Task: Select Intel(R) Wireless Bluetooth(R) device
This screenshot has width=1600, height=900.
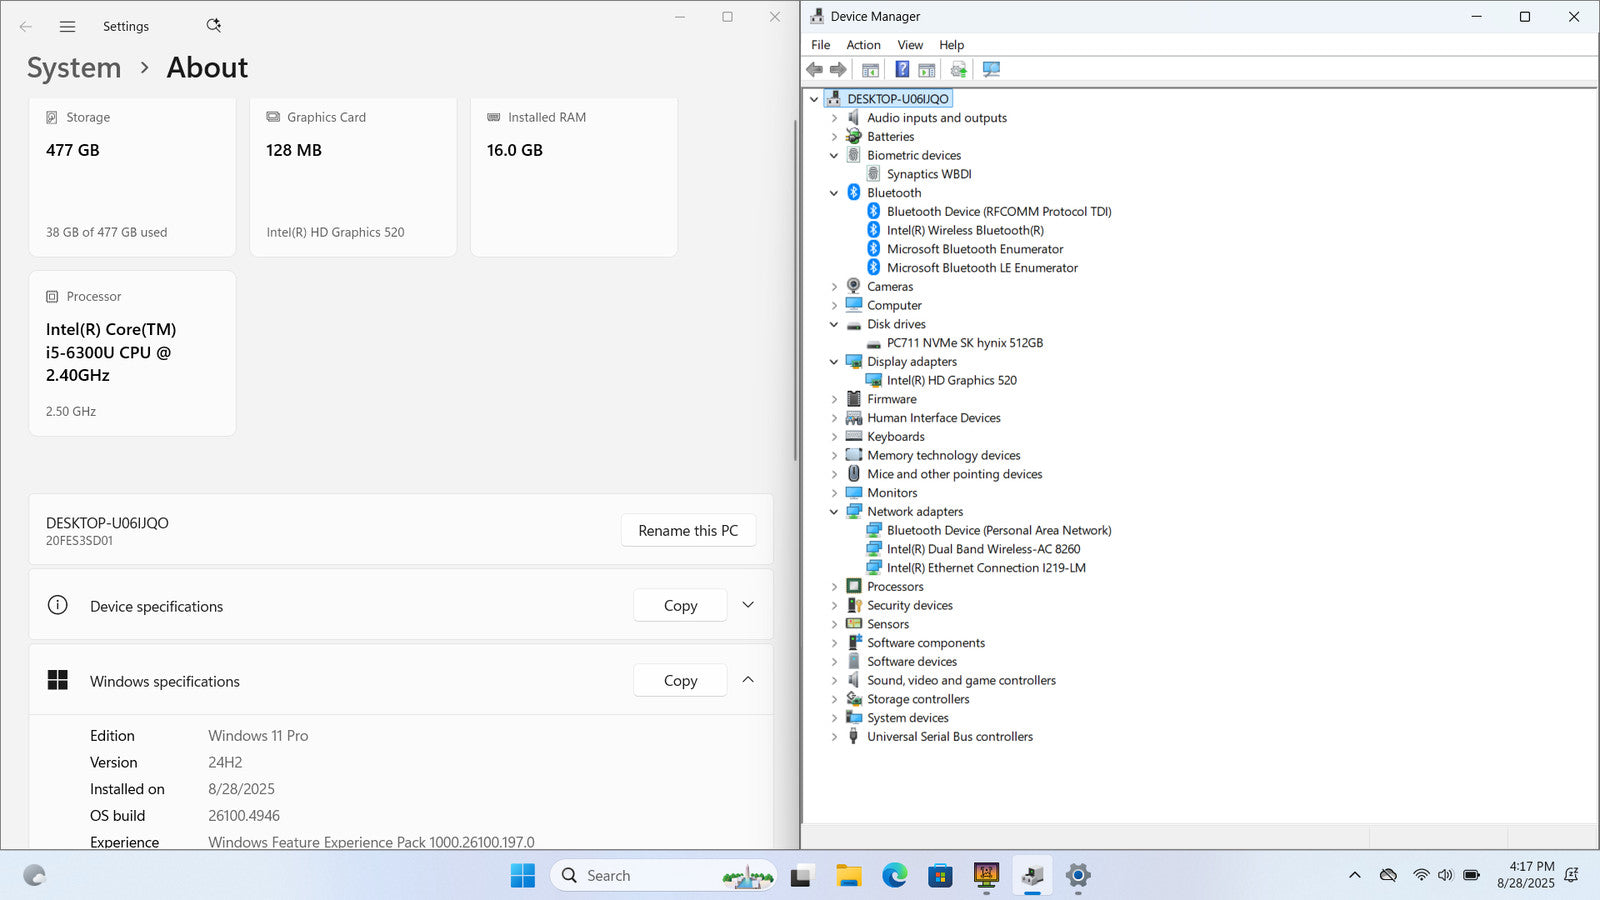Action: coord(965,230)
